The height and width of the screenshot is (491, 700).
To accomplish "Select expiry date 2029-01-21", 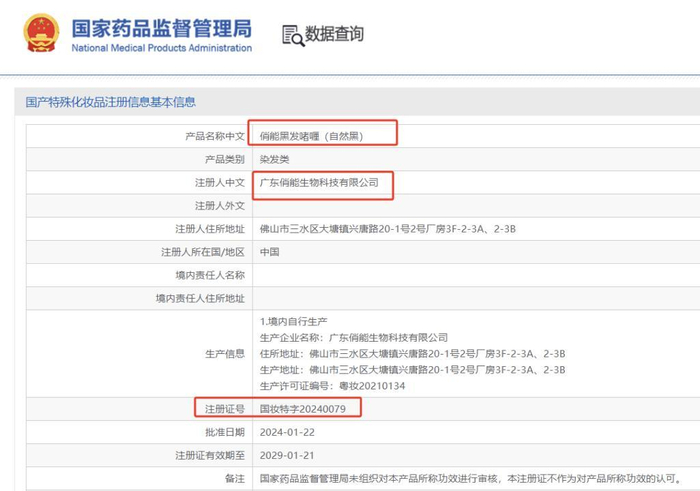I will point(287,455).
